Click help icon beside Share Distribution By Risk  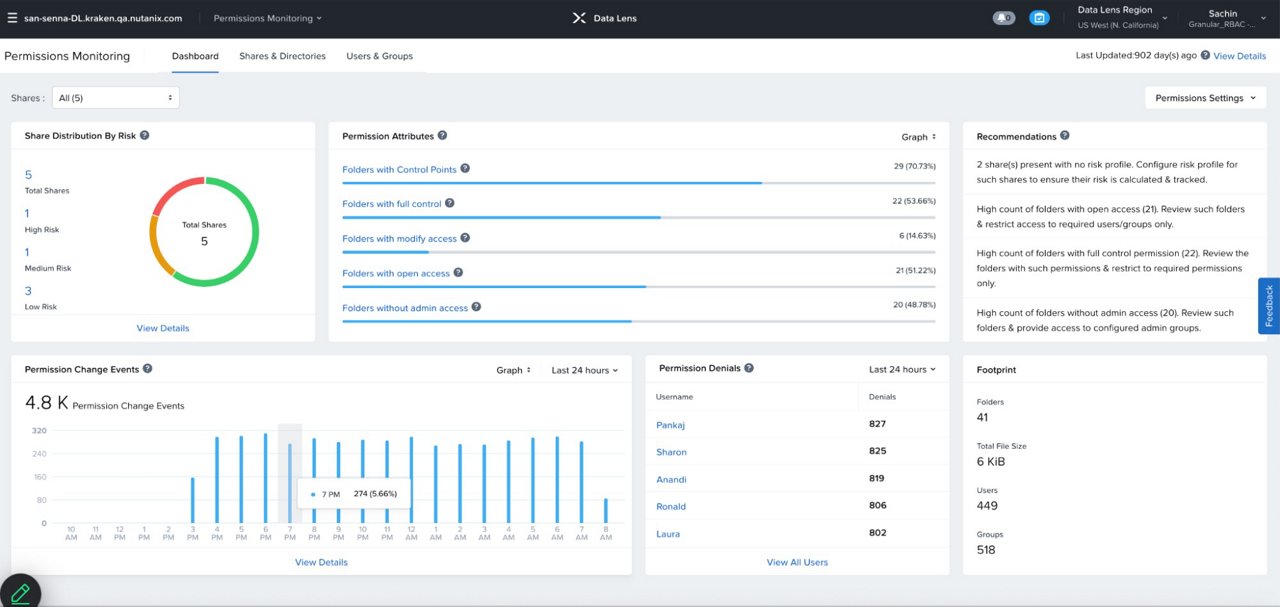pyautogui.click(x=145, y=135)
